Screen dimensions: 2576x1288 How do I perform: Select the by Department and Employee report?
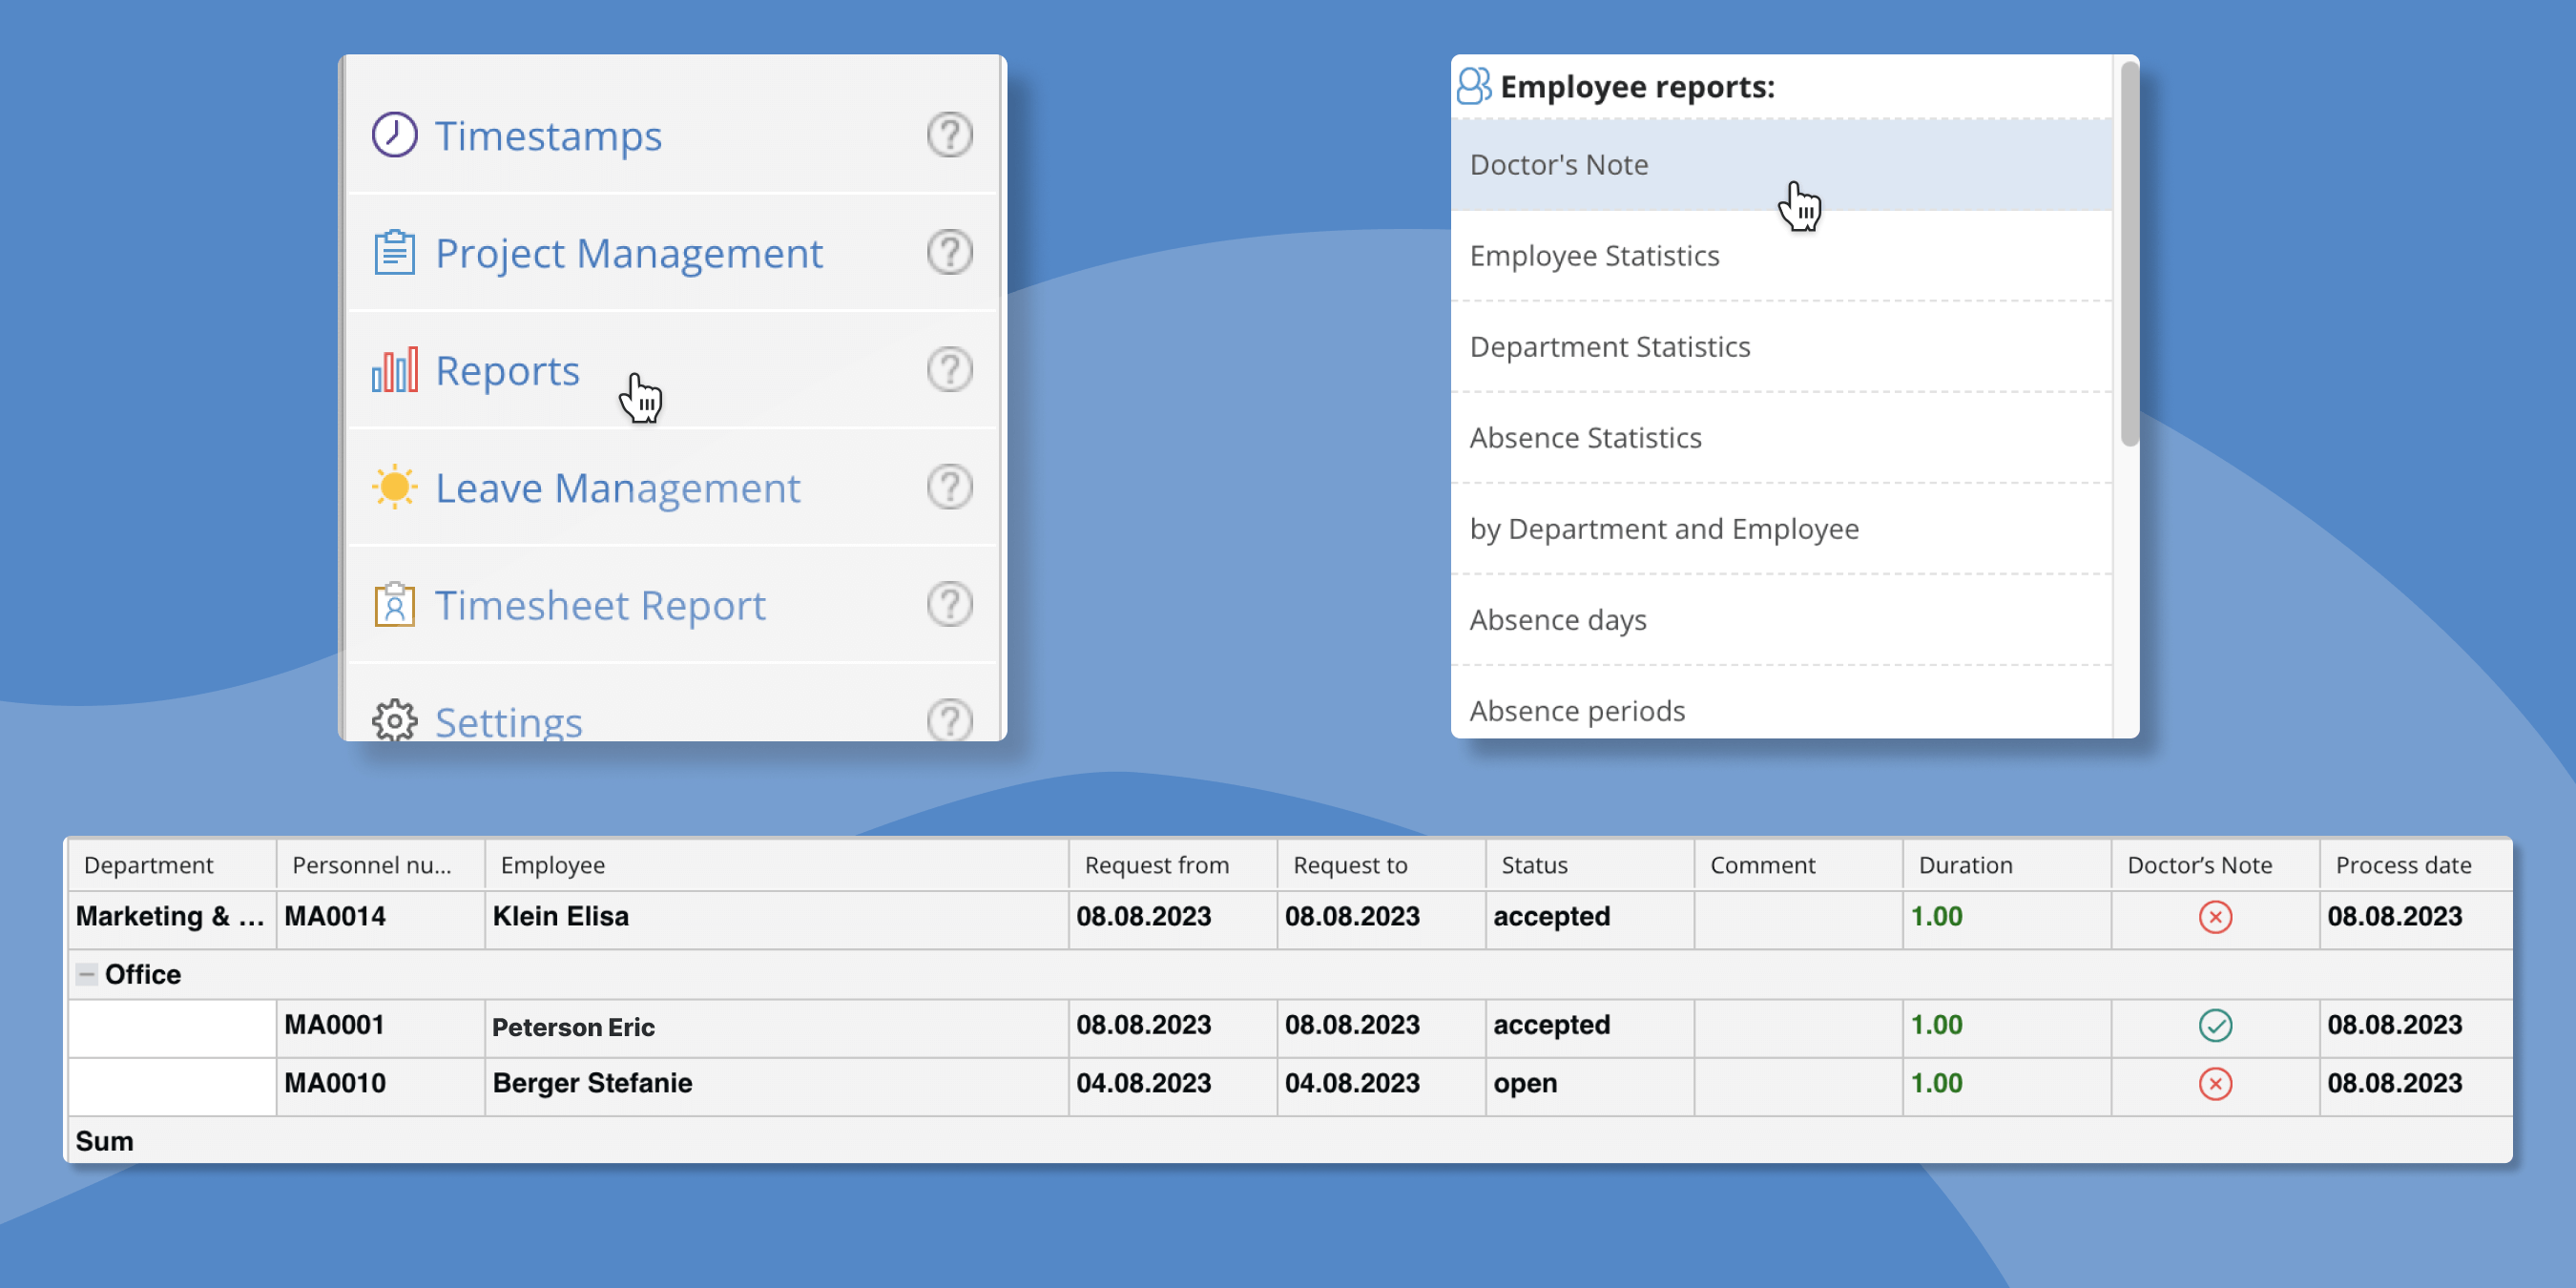pos(1781,529)
